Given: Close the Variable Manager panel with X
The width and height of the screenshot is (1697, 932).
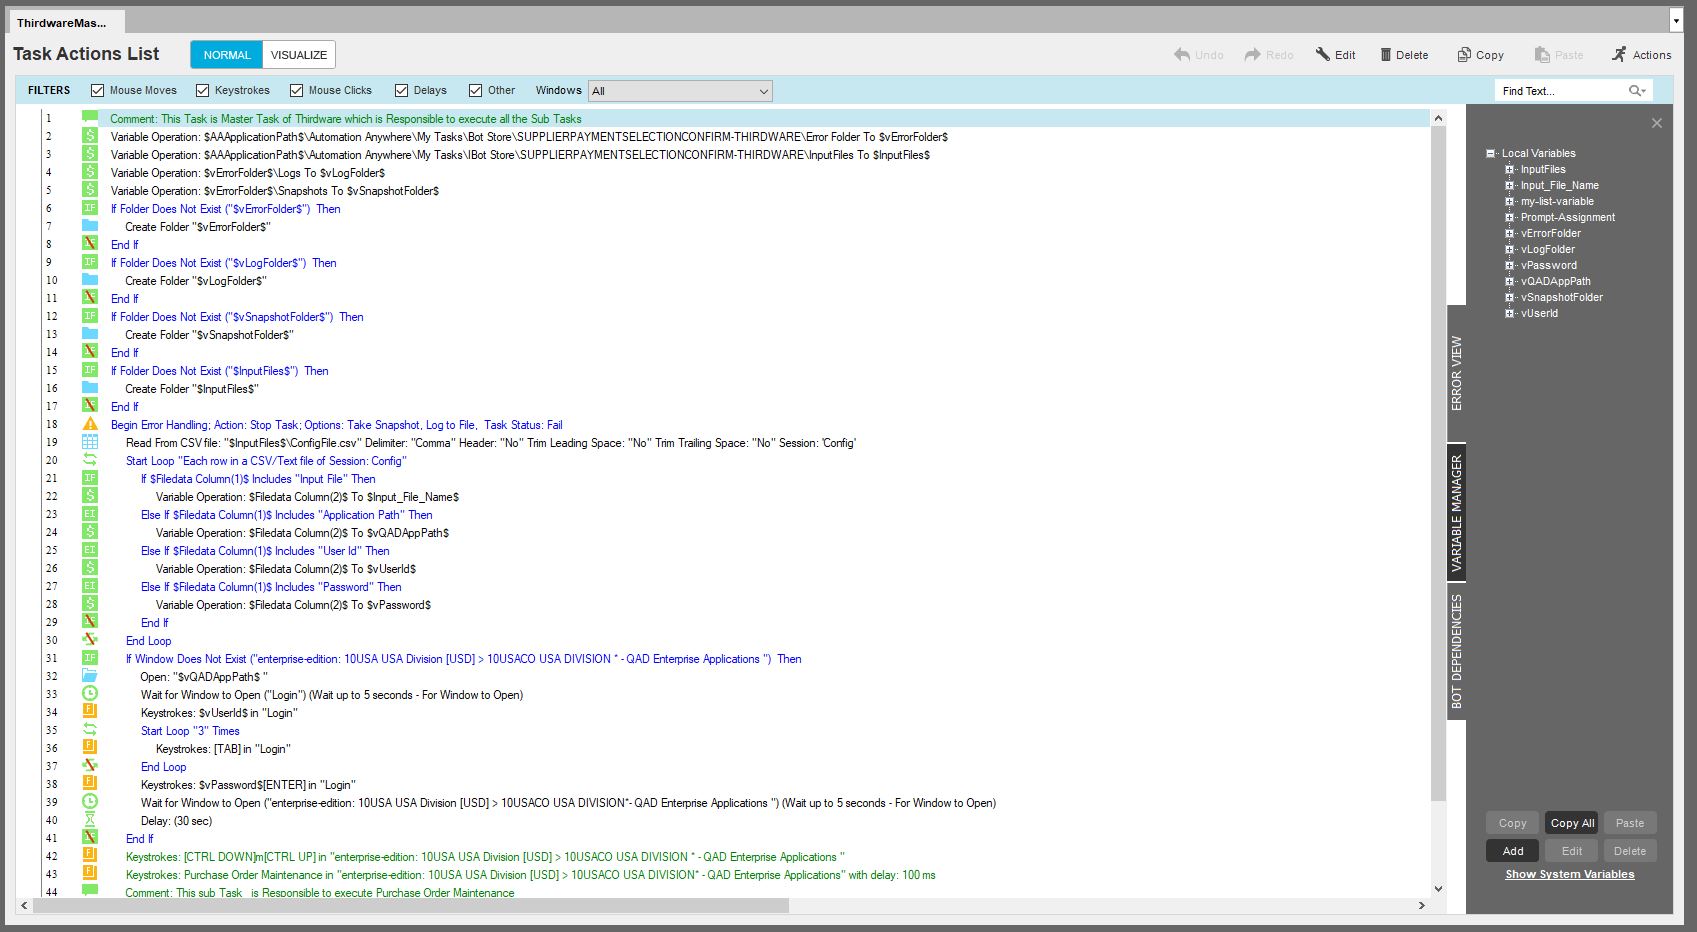Looking at the screenshot, I should tap(1657, 123).
